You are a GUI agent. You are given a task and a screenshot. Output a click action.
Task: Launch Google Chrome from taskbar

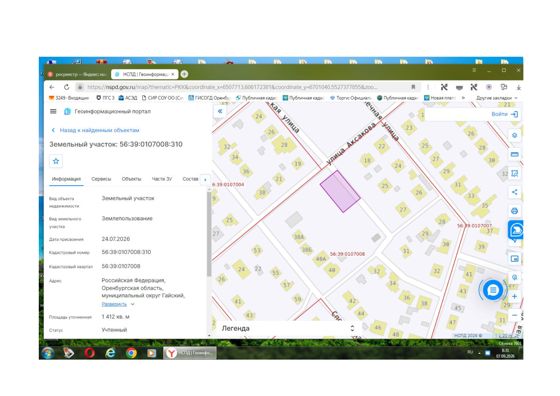pyautogui.click(x=131, y=353)
